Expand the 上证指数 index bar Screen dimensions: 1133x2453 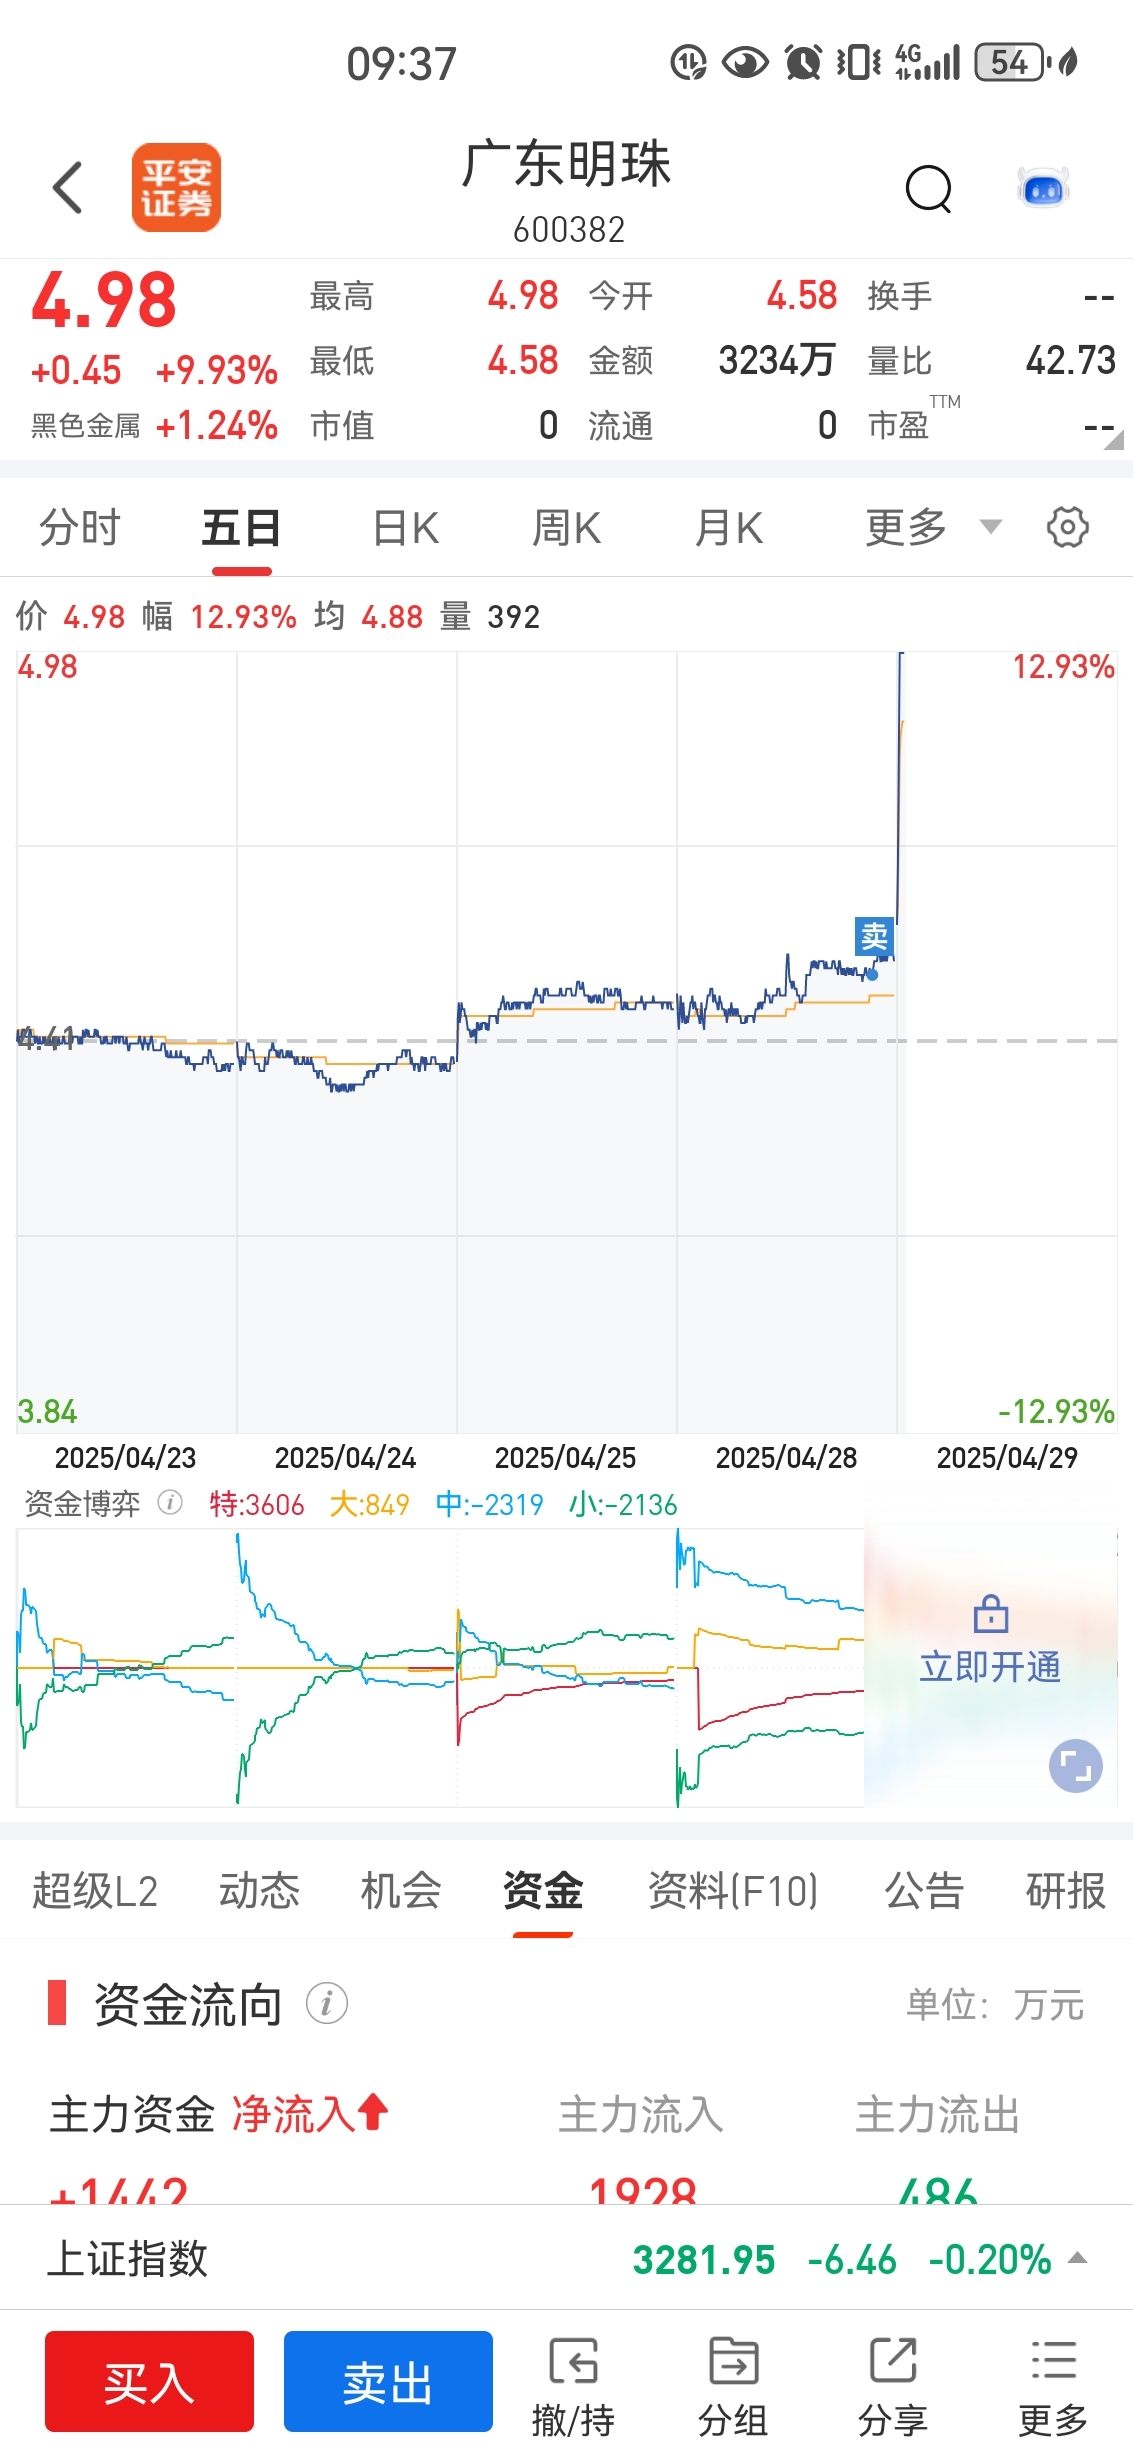pos(1078,2258)
